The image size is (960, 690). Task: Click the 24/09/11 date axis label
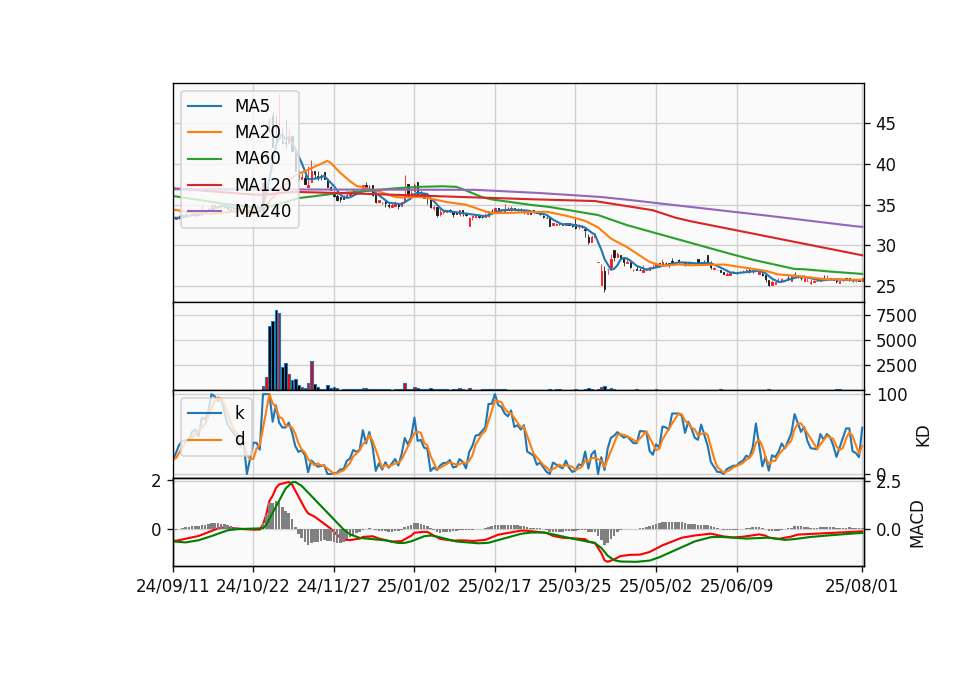point(173,586)
